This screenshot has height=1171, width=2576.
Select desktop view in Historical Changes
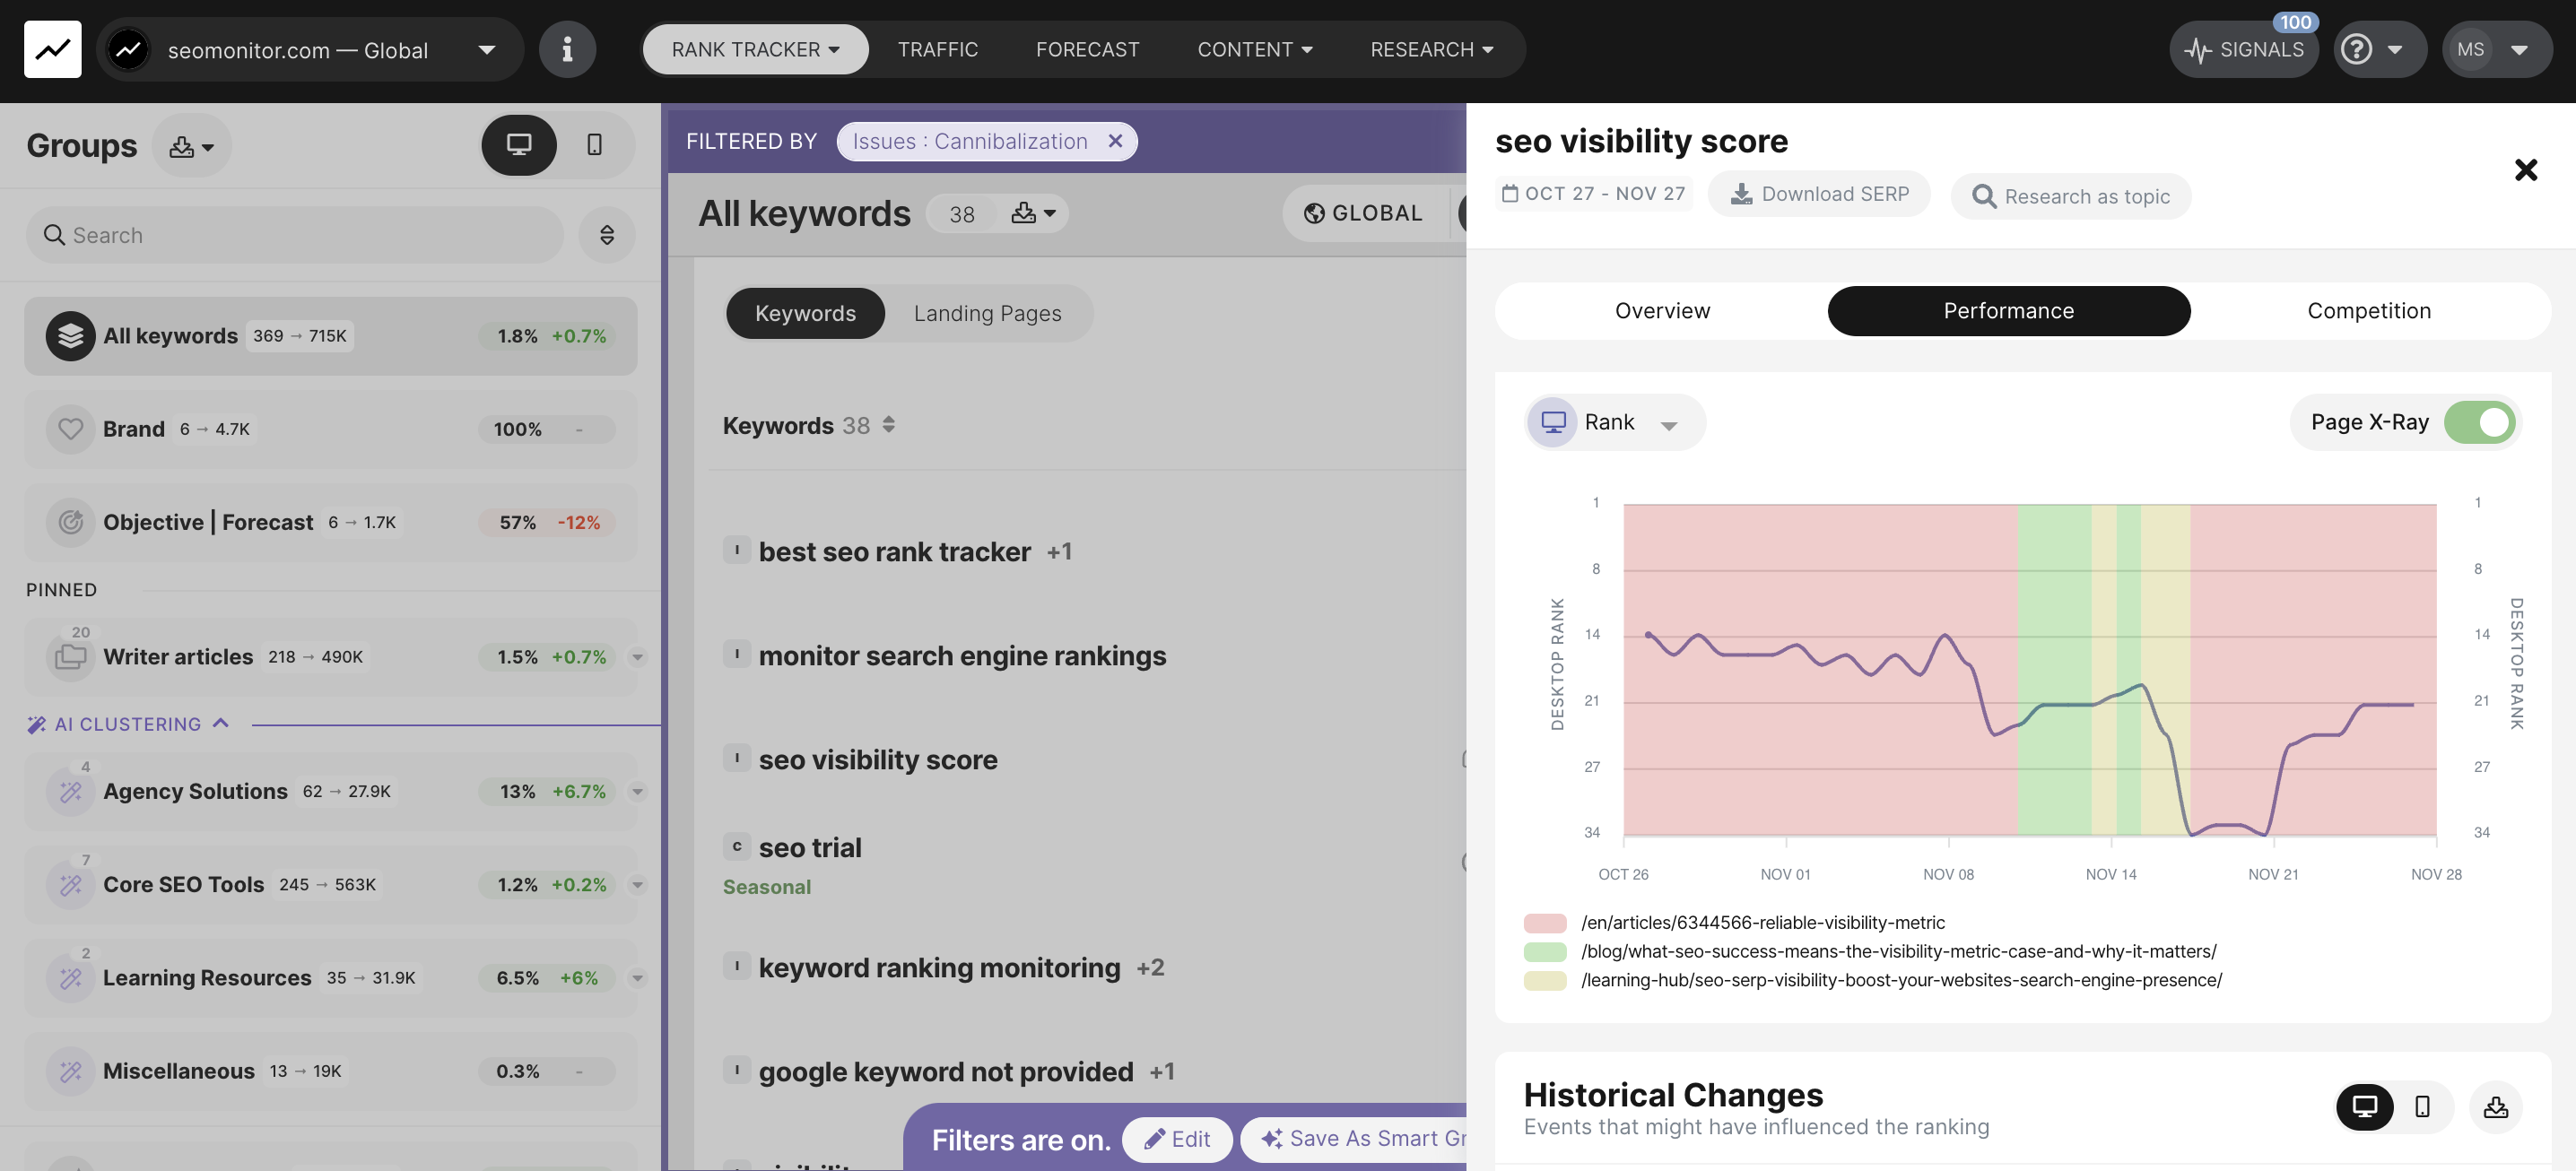pos(2364,1106)
